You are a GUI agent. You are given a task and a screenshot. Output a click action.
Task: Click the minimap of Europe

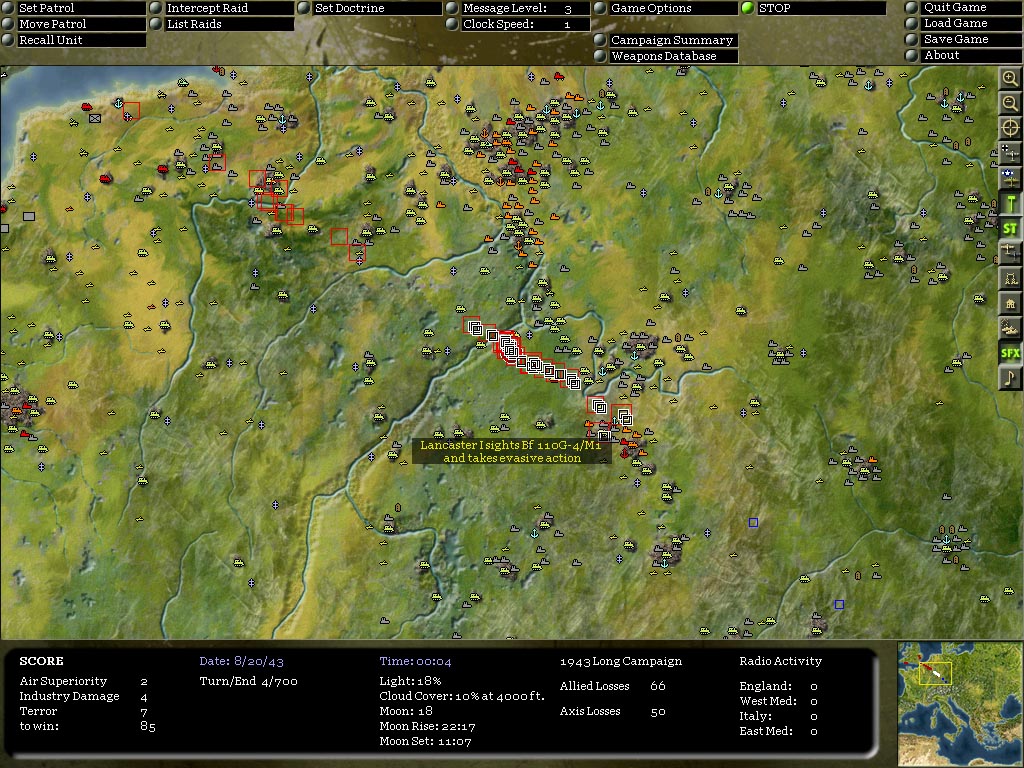pos(960,704)
